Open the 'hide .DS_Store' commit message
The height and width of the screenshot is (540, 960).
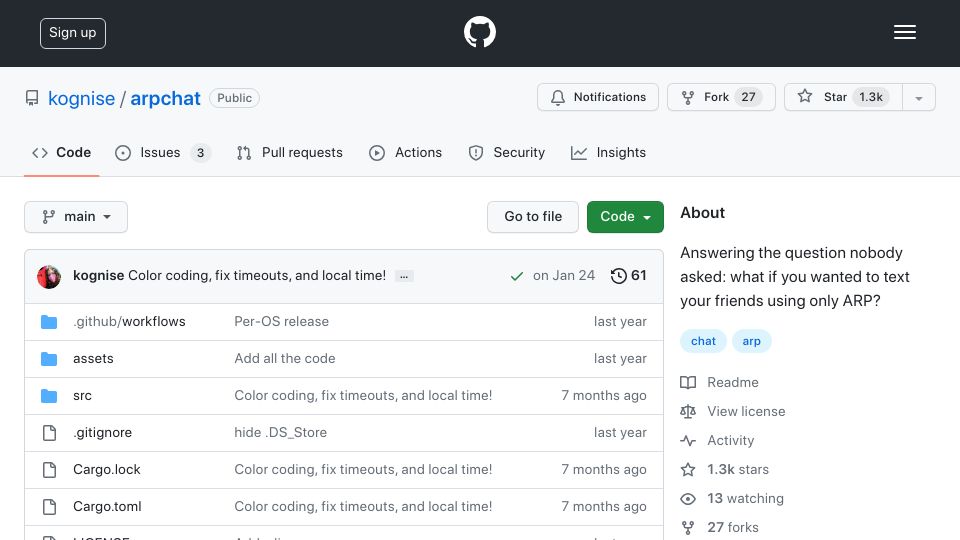coord(280,433)
